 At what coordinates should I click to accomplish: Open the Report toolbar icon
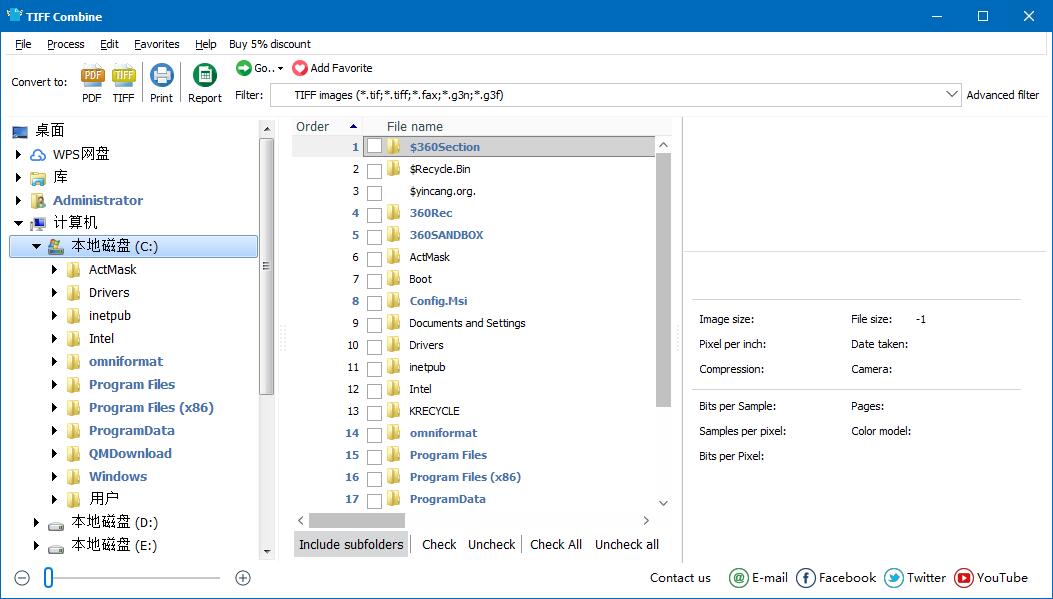coord(204,76)
